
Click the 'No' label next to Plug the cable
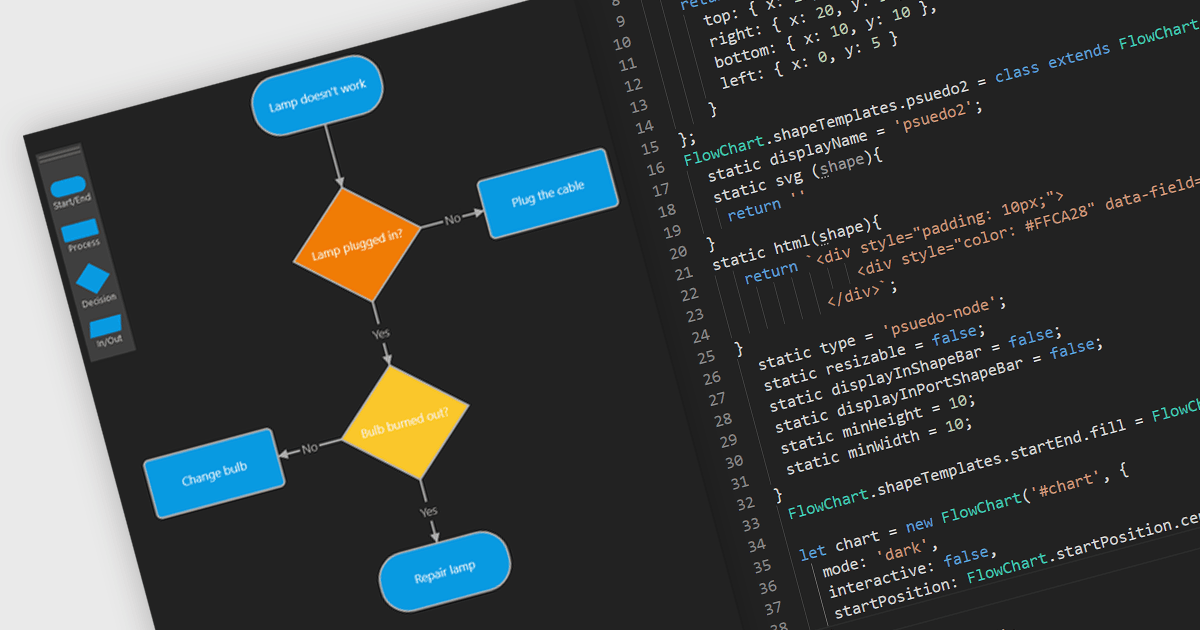click(x=453, y=218)
